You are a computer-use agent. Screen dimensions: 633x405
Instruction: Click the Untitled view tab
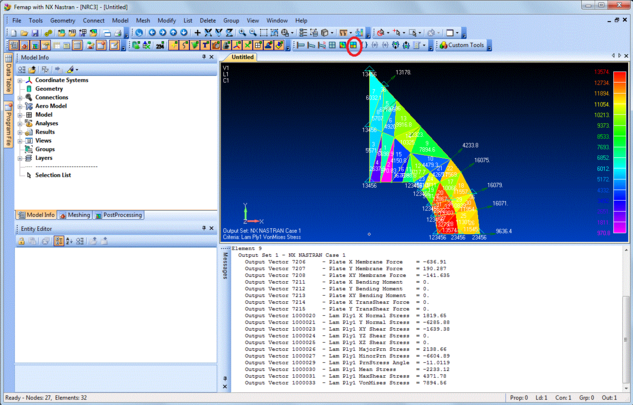point(243,57)
